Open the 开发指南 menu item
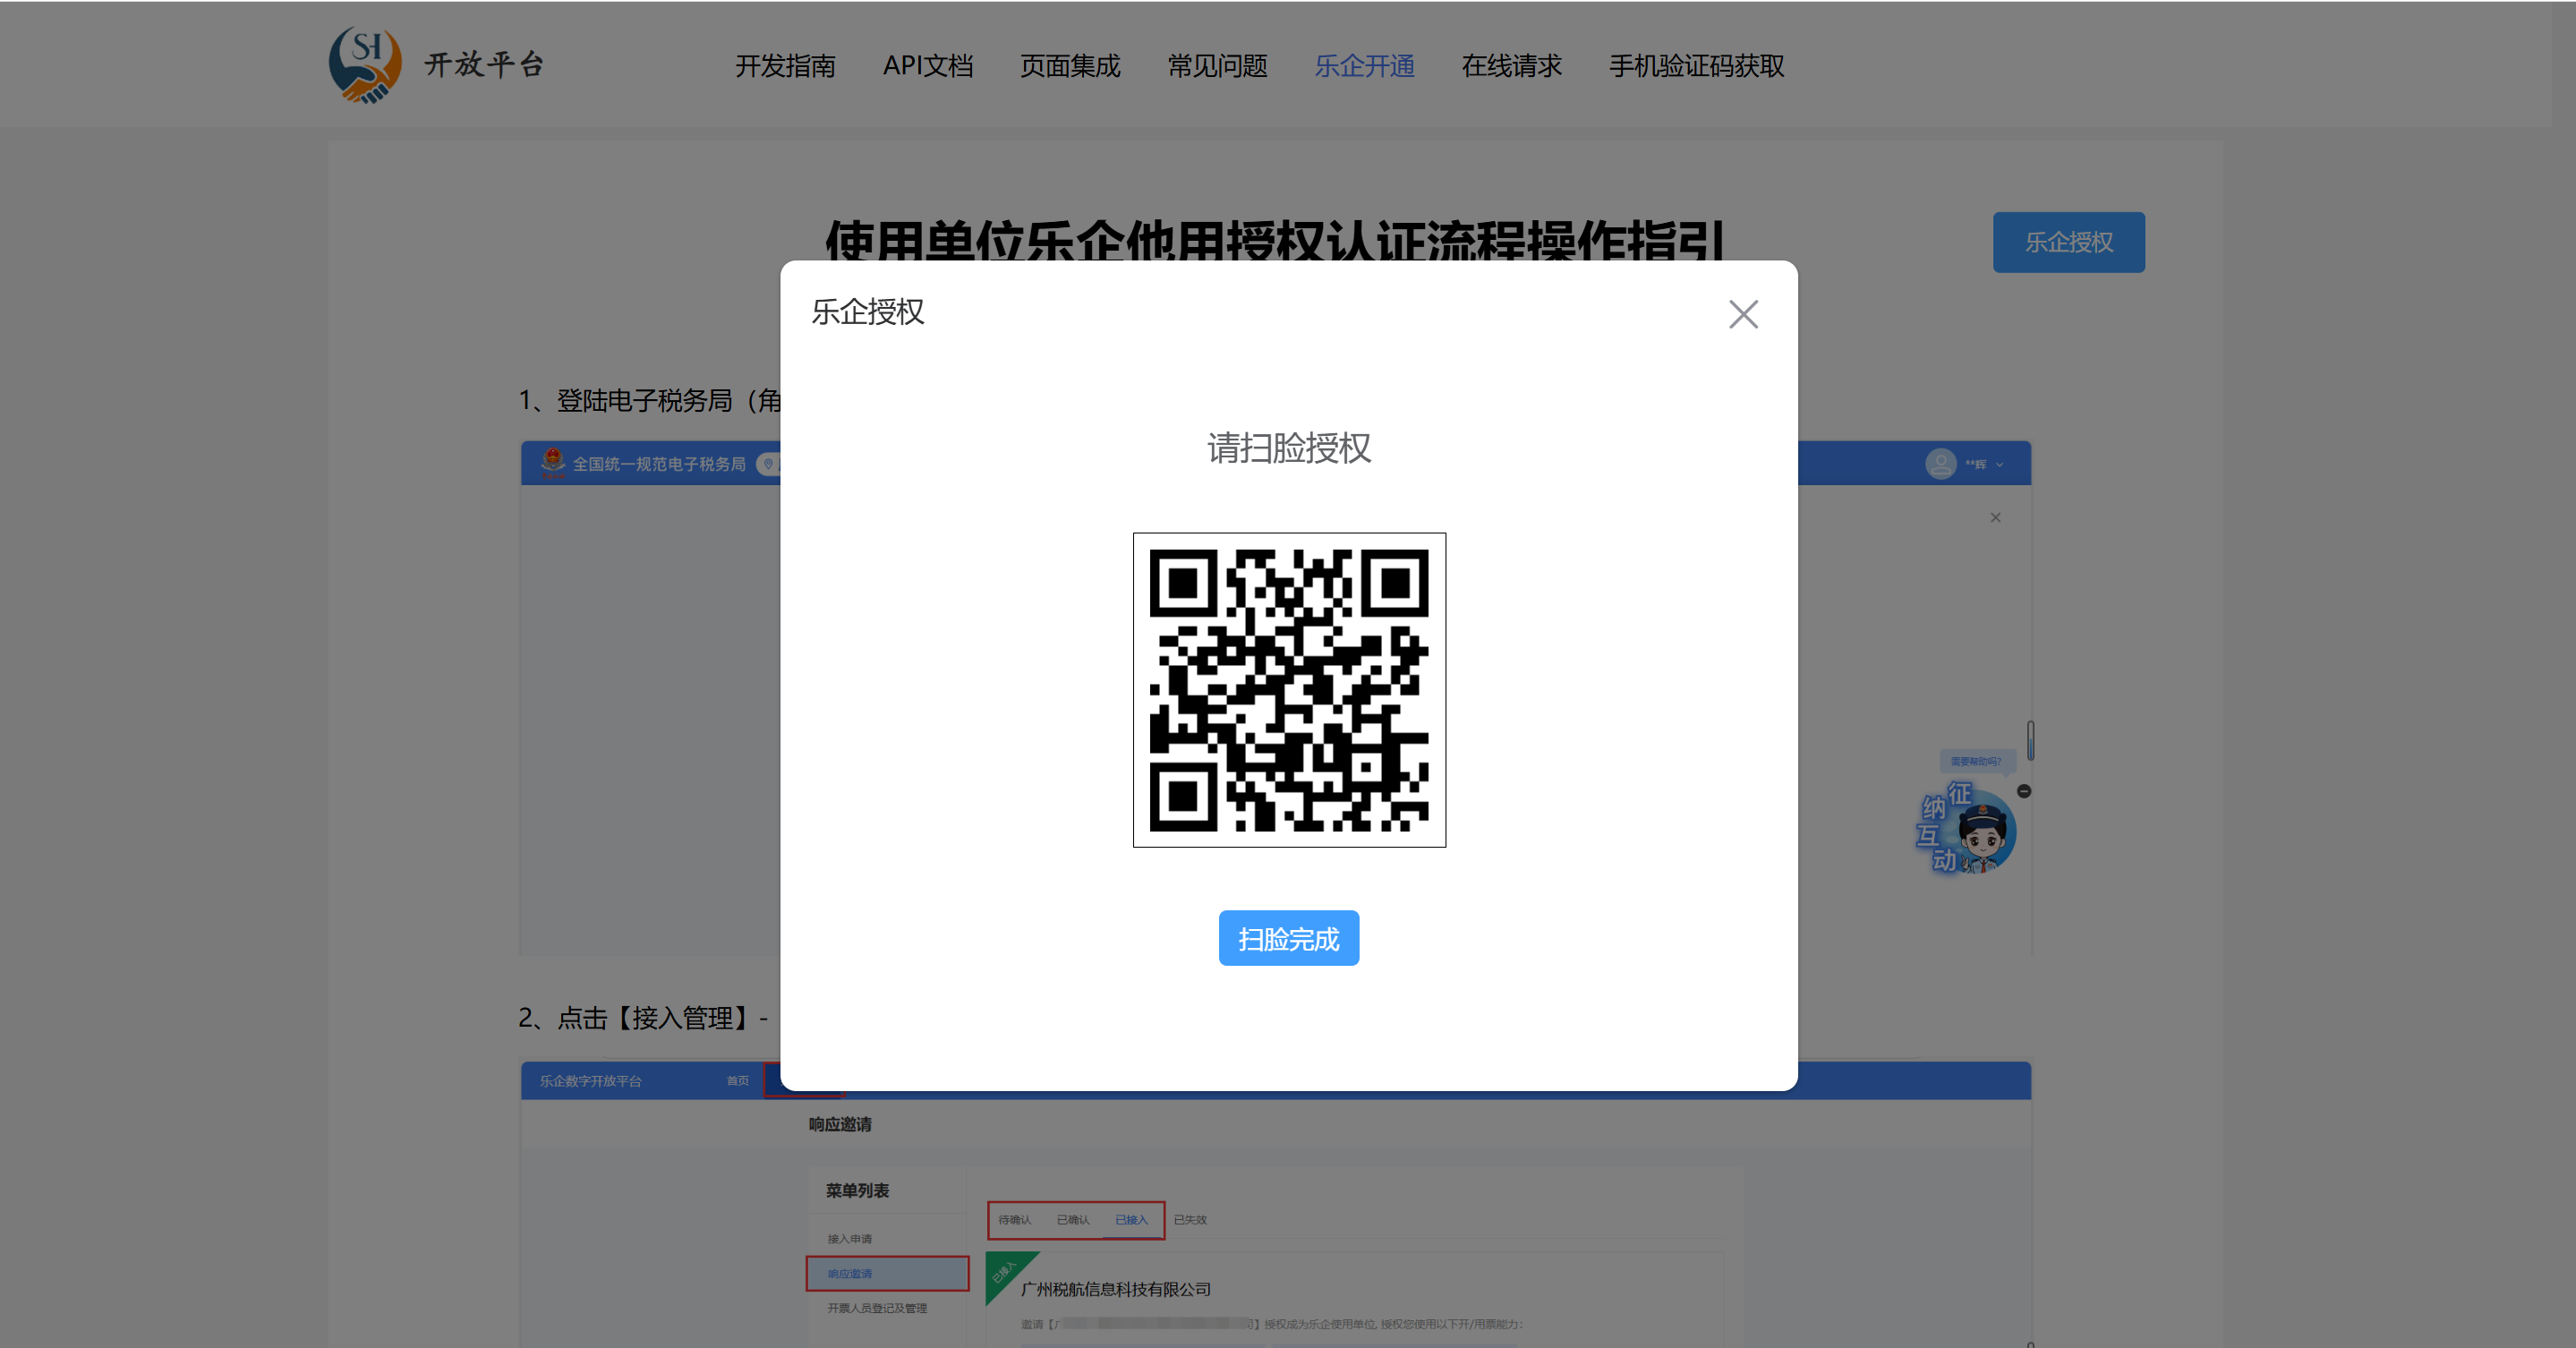 click(785, 66)
